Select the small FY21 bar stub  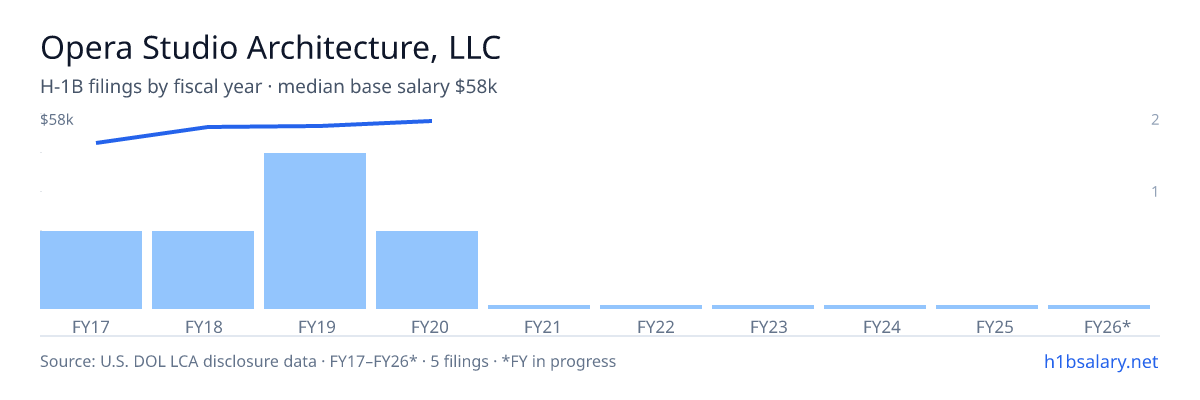coord(539,307)
